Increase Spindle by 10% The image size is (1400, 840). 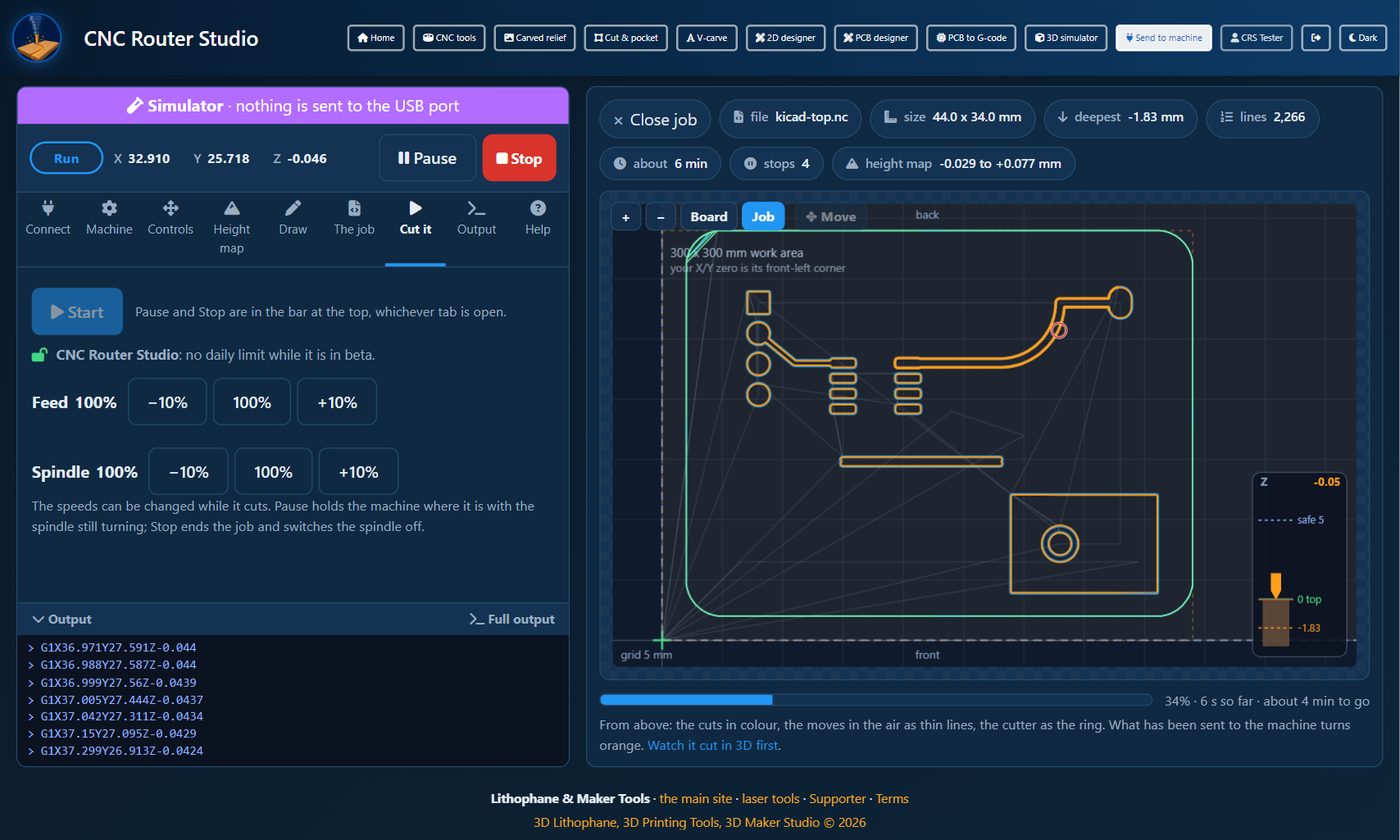click(x=358, y=472)
